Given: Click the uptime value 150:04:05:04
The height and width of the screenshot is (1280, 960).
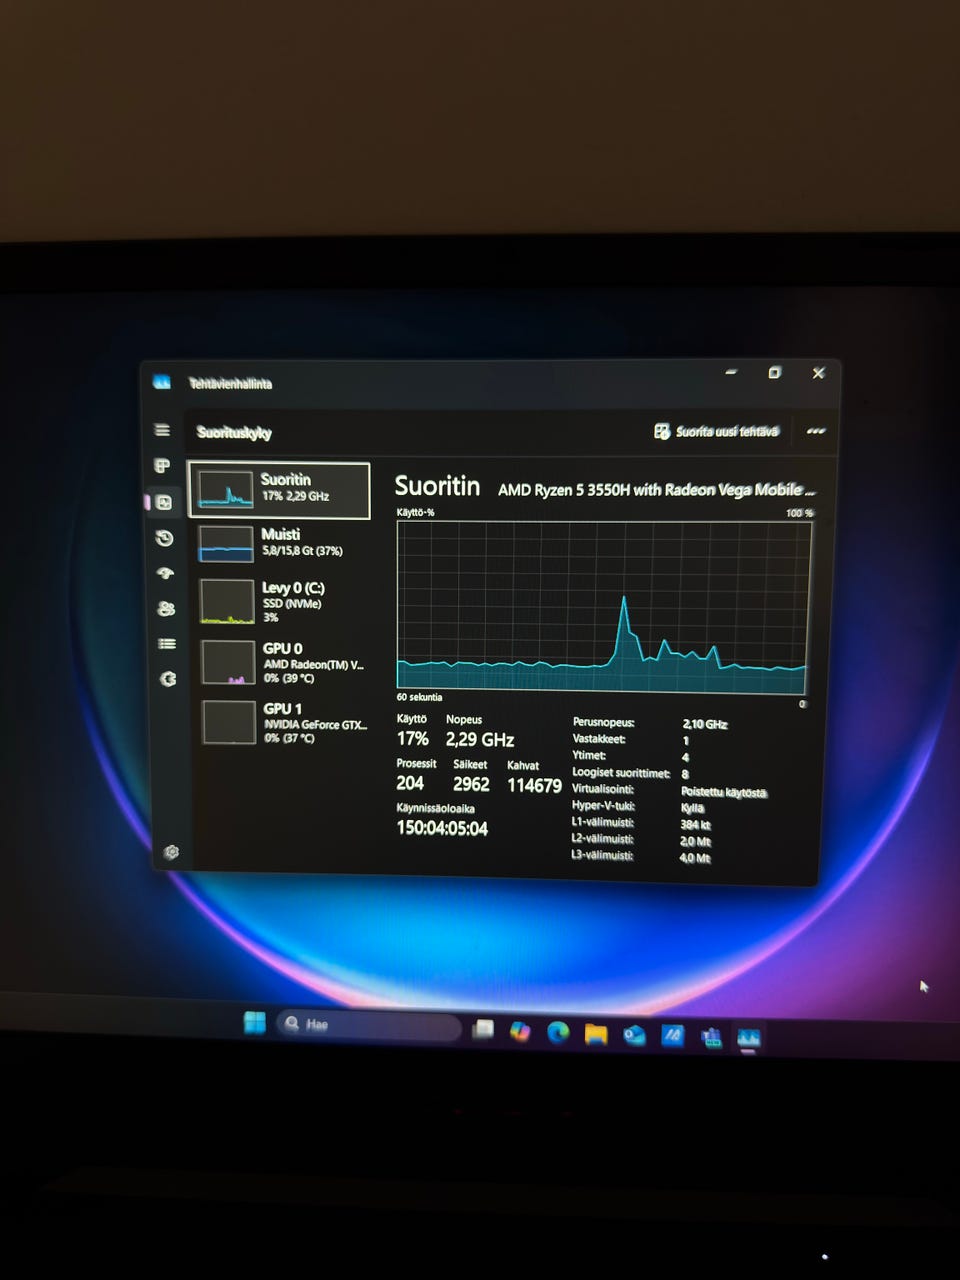Looking at the screenshot, I should point(442,828).
